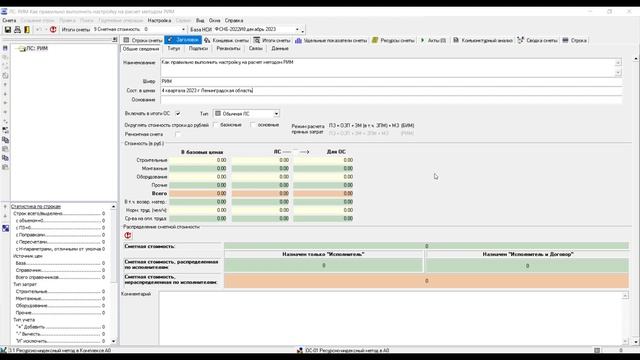Select the ЛС: РИМ tree node
Image resolution: width=640 pixels, height=360 pixels.
point(37,48)
